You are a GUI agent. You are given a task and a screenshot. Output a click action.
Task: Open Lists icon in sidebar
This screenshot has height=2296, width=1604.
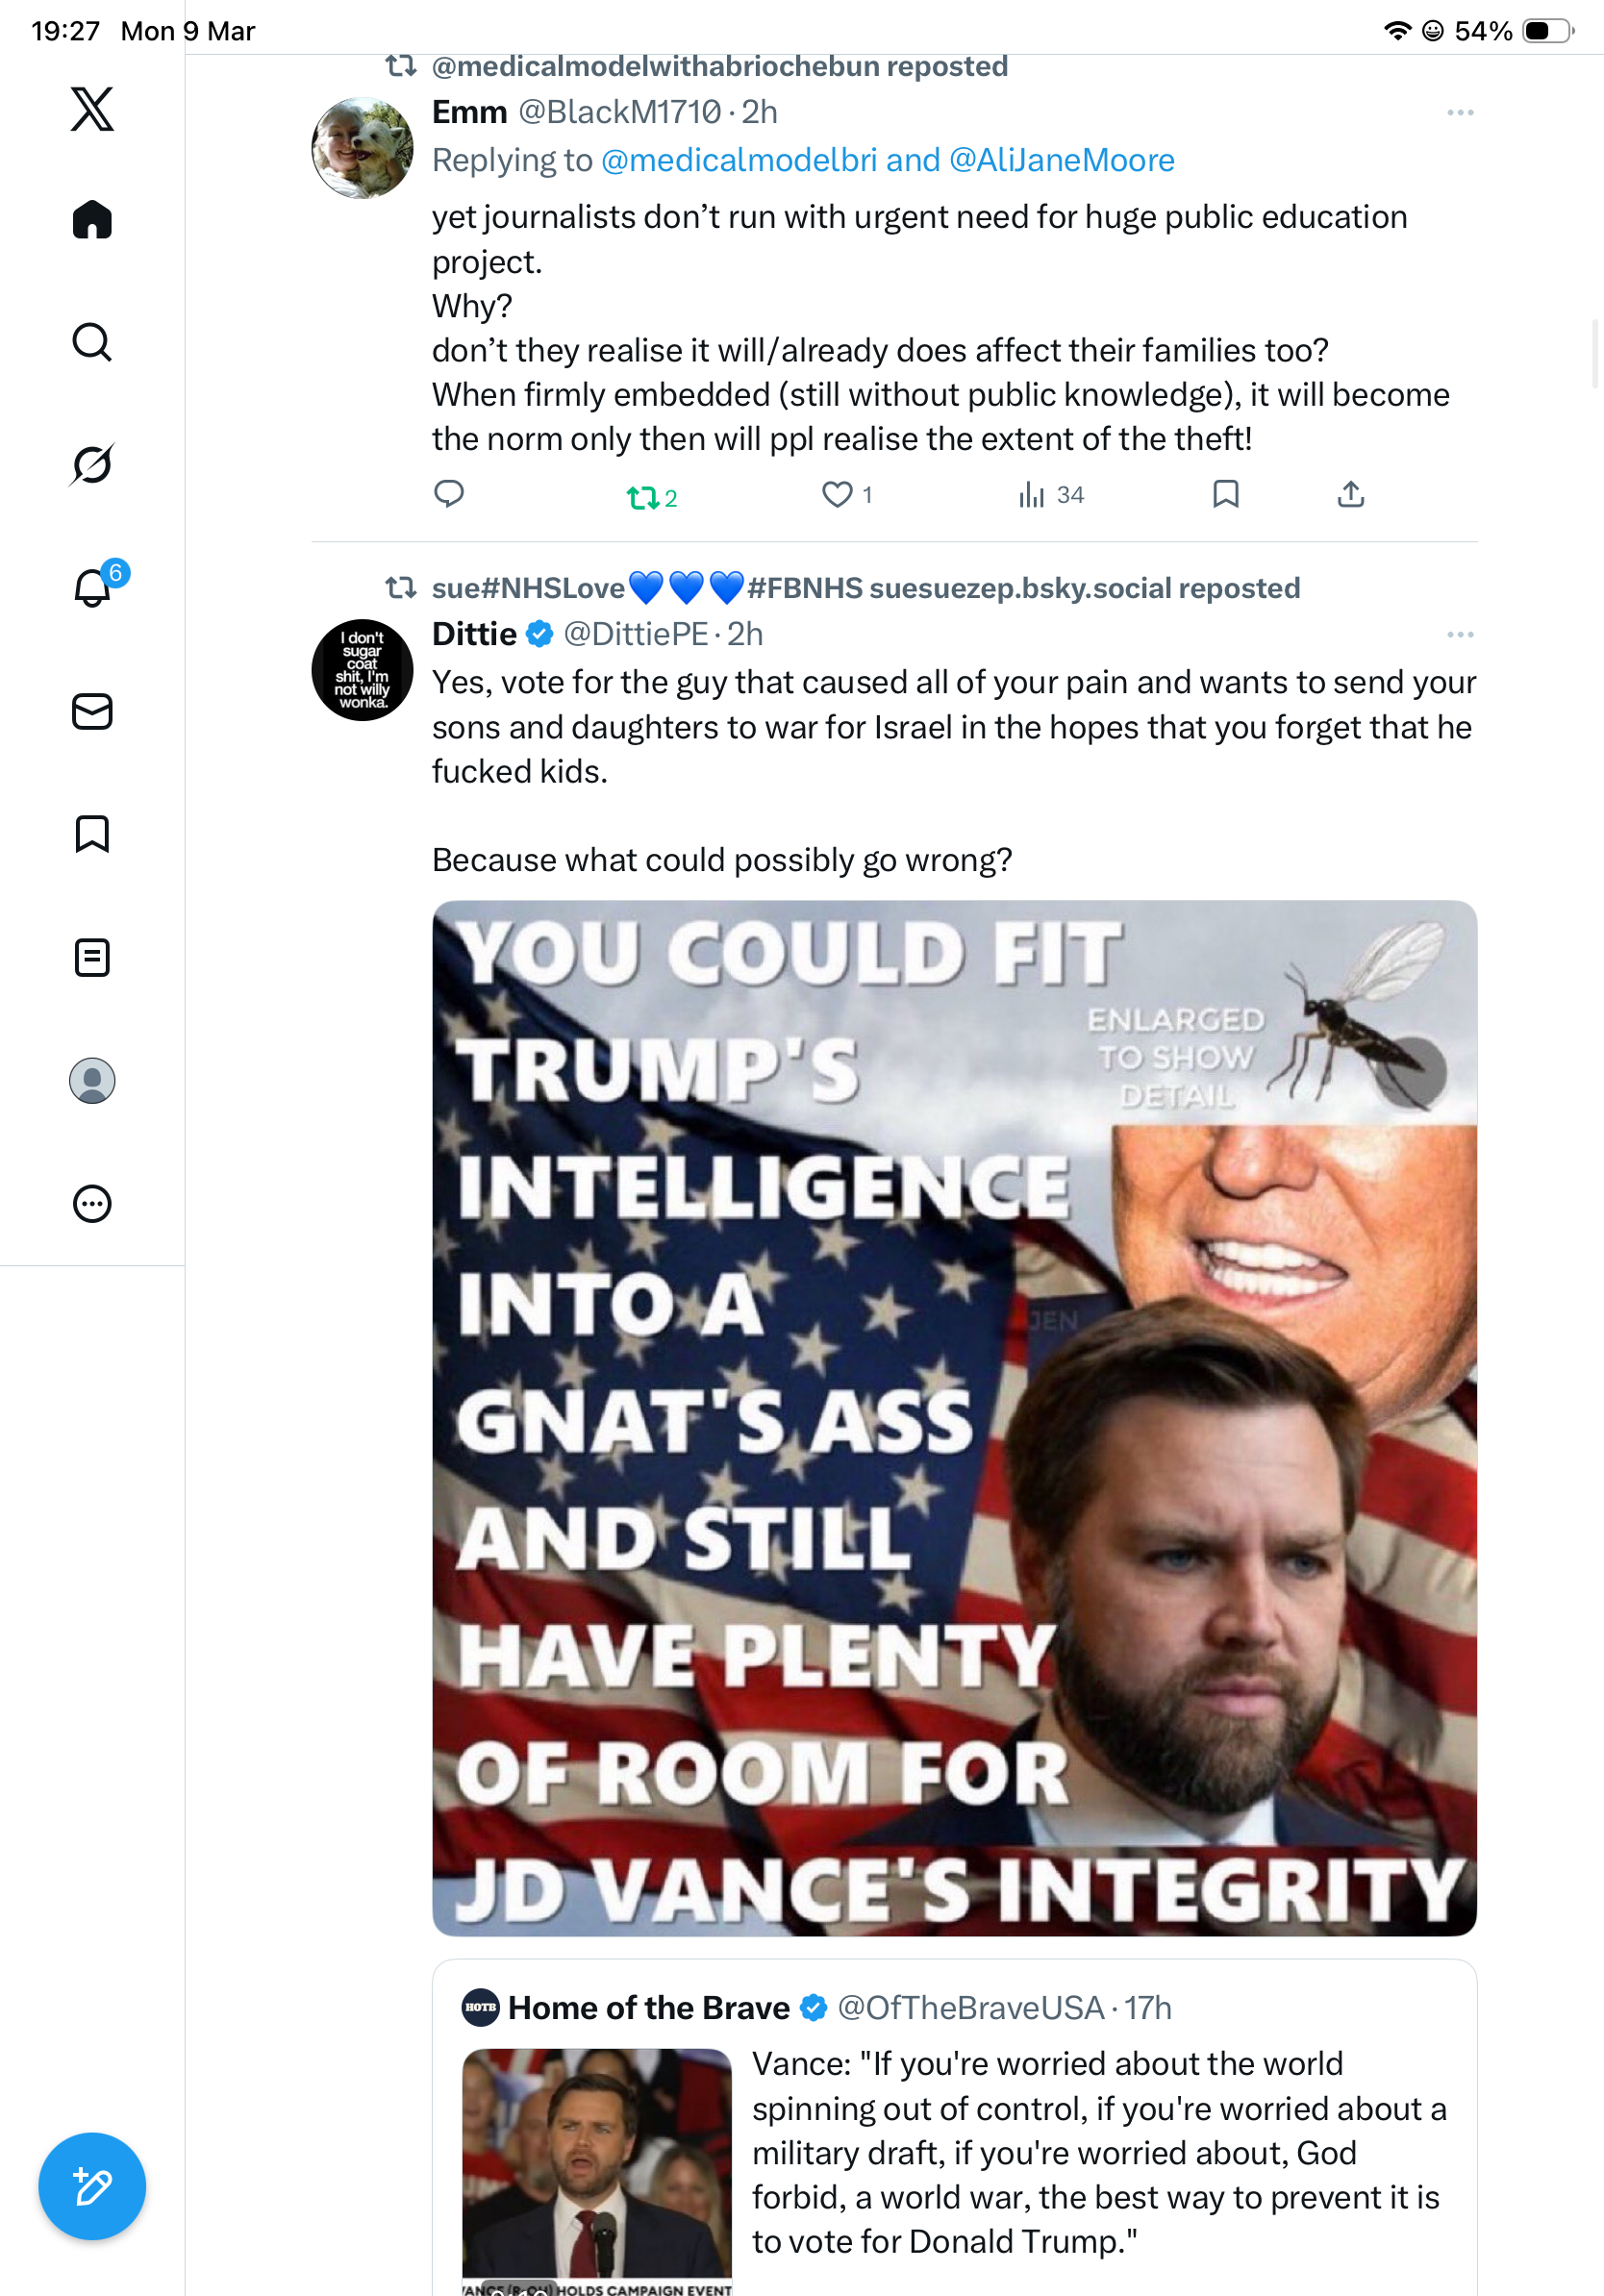click(92, 957)
